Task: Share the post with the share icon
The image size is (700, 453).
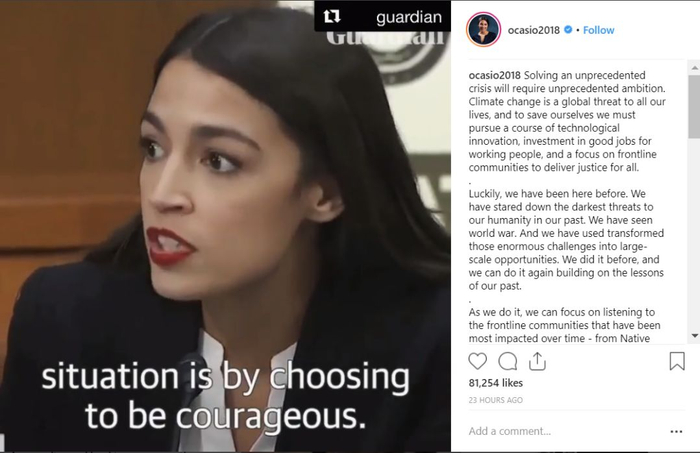Action: click(x=537, y=361)
